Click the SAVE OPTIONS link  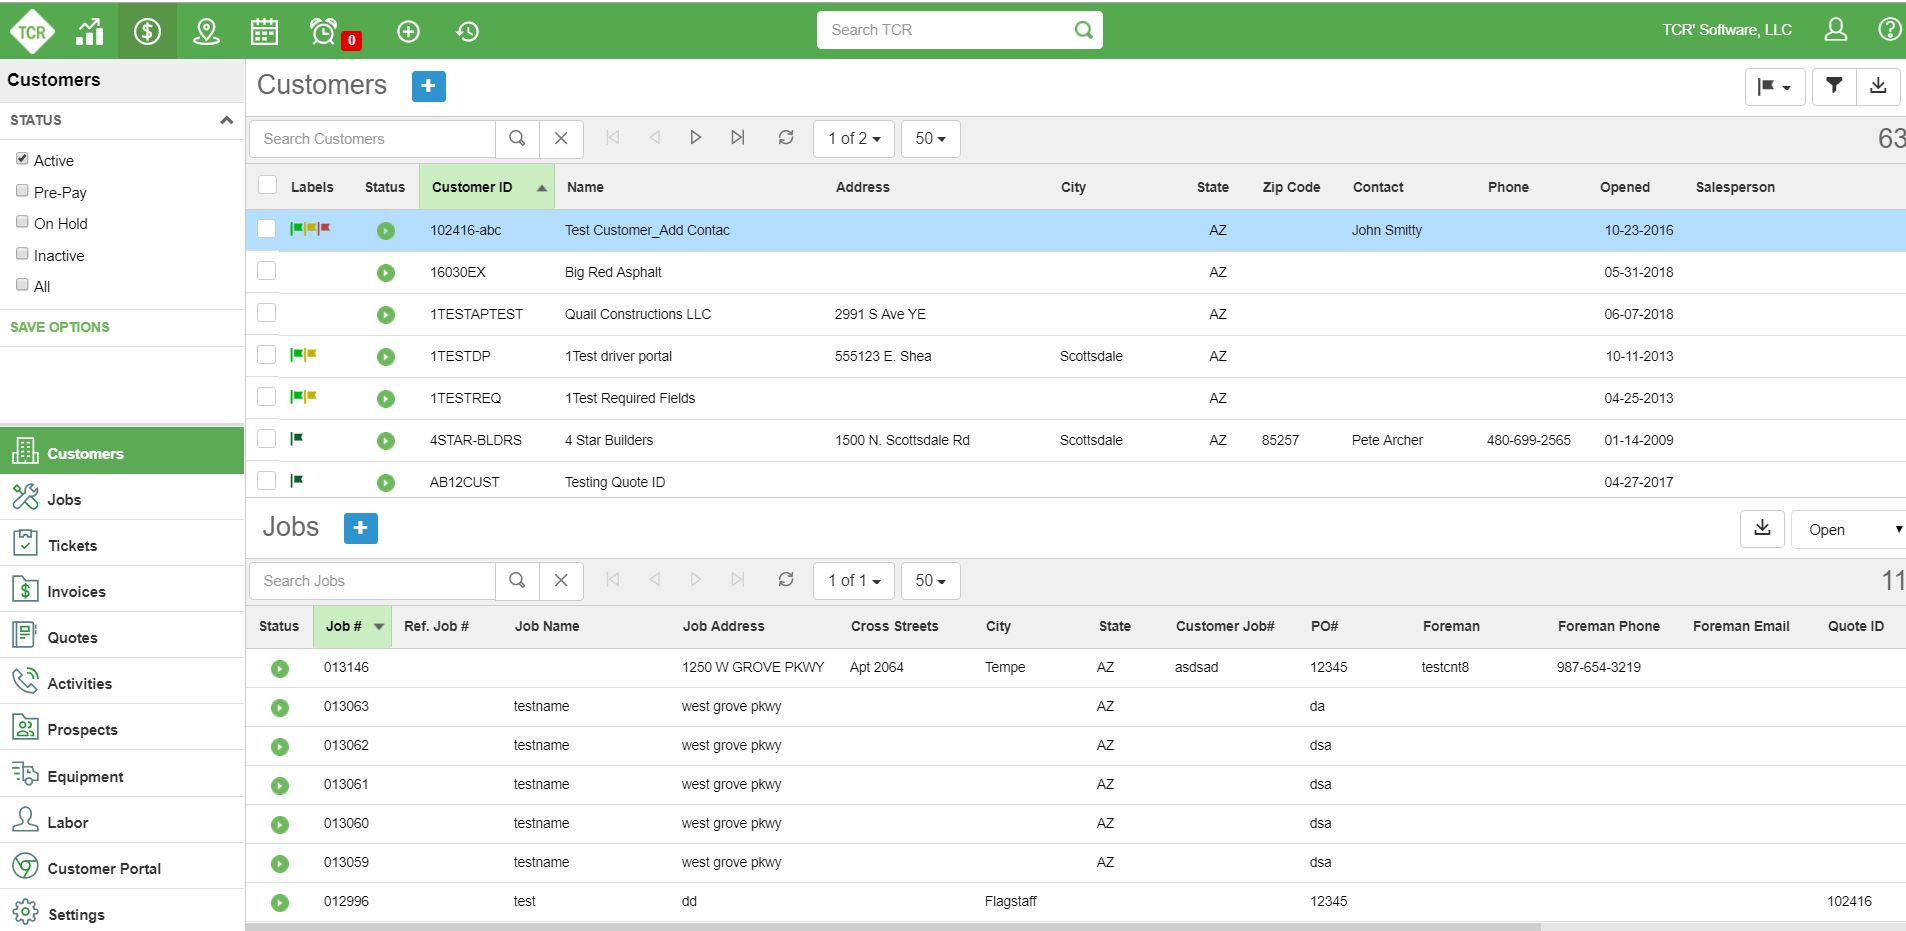(x=60, y=327)
